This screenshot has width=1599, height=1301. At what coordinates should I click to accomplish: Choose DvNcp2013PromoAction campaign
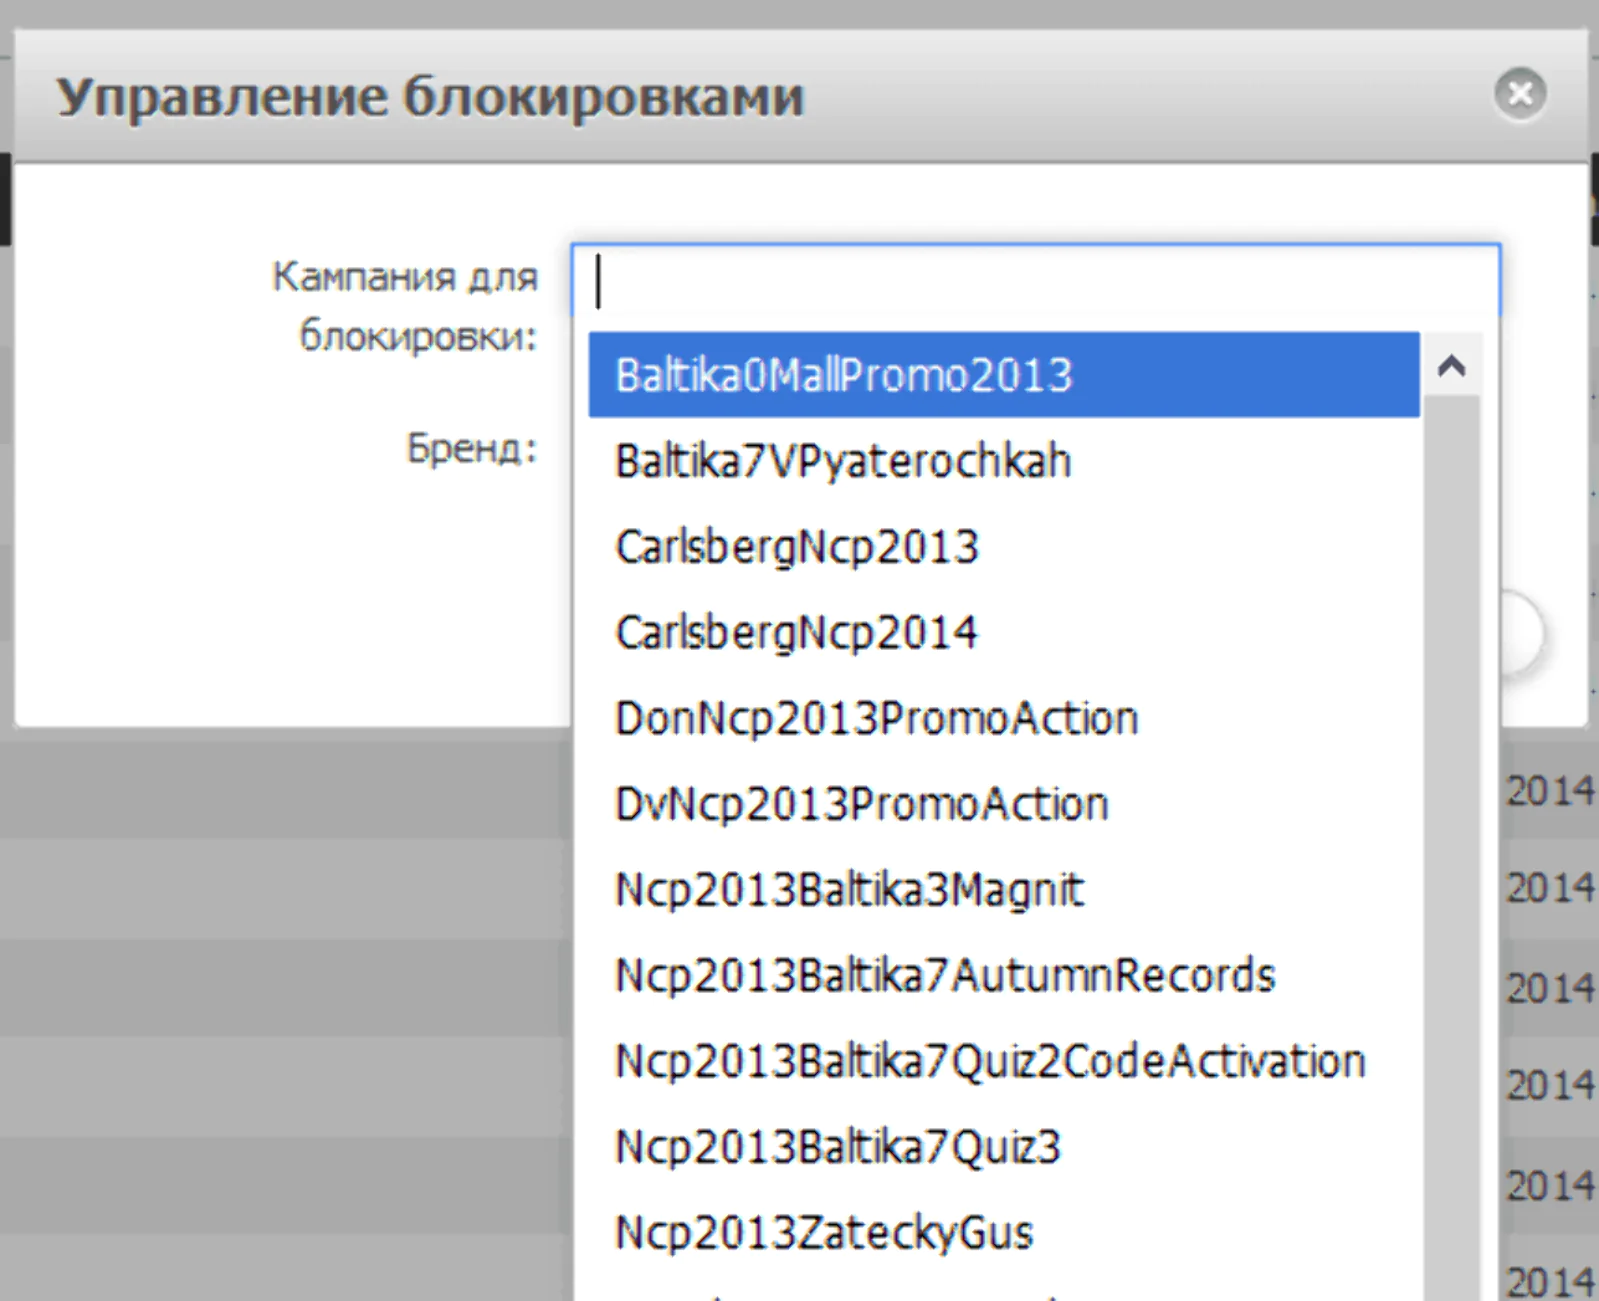[1004, 805]
